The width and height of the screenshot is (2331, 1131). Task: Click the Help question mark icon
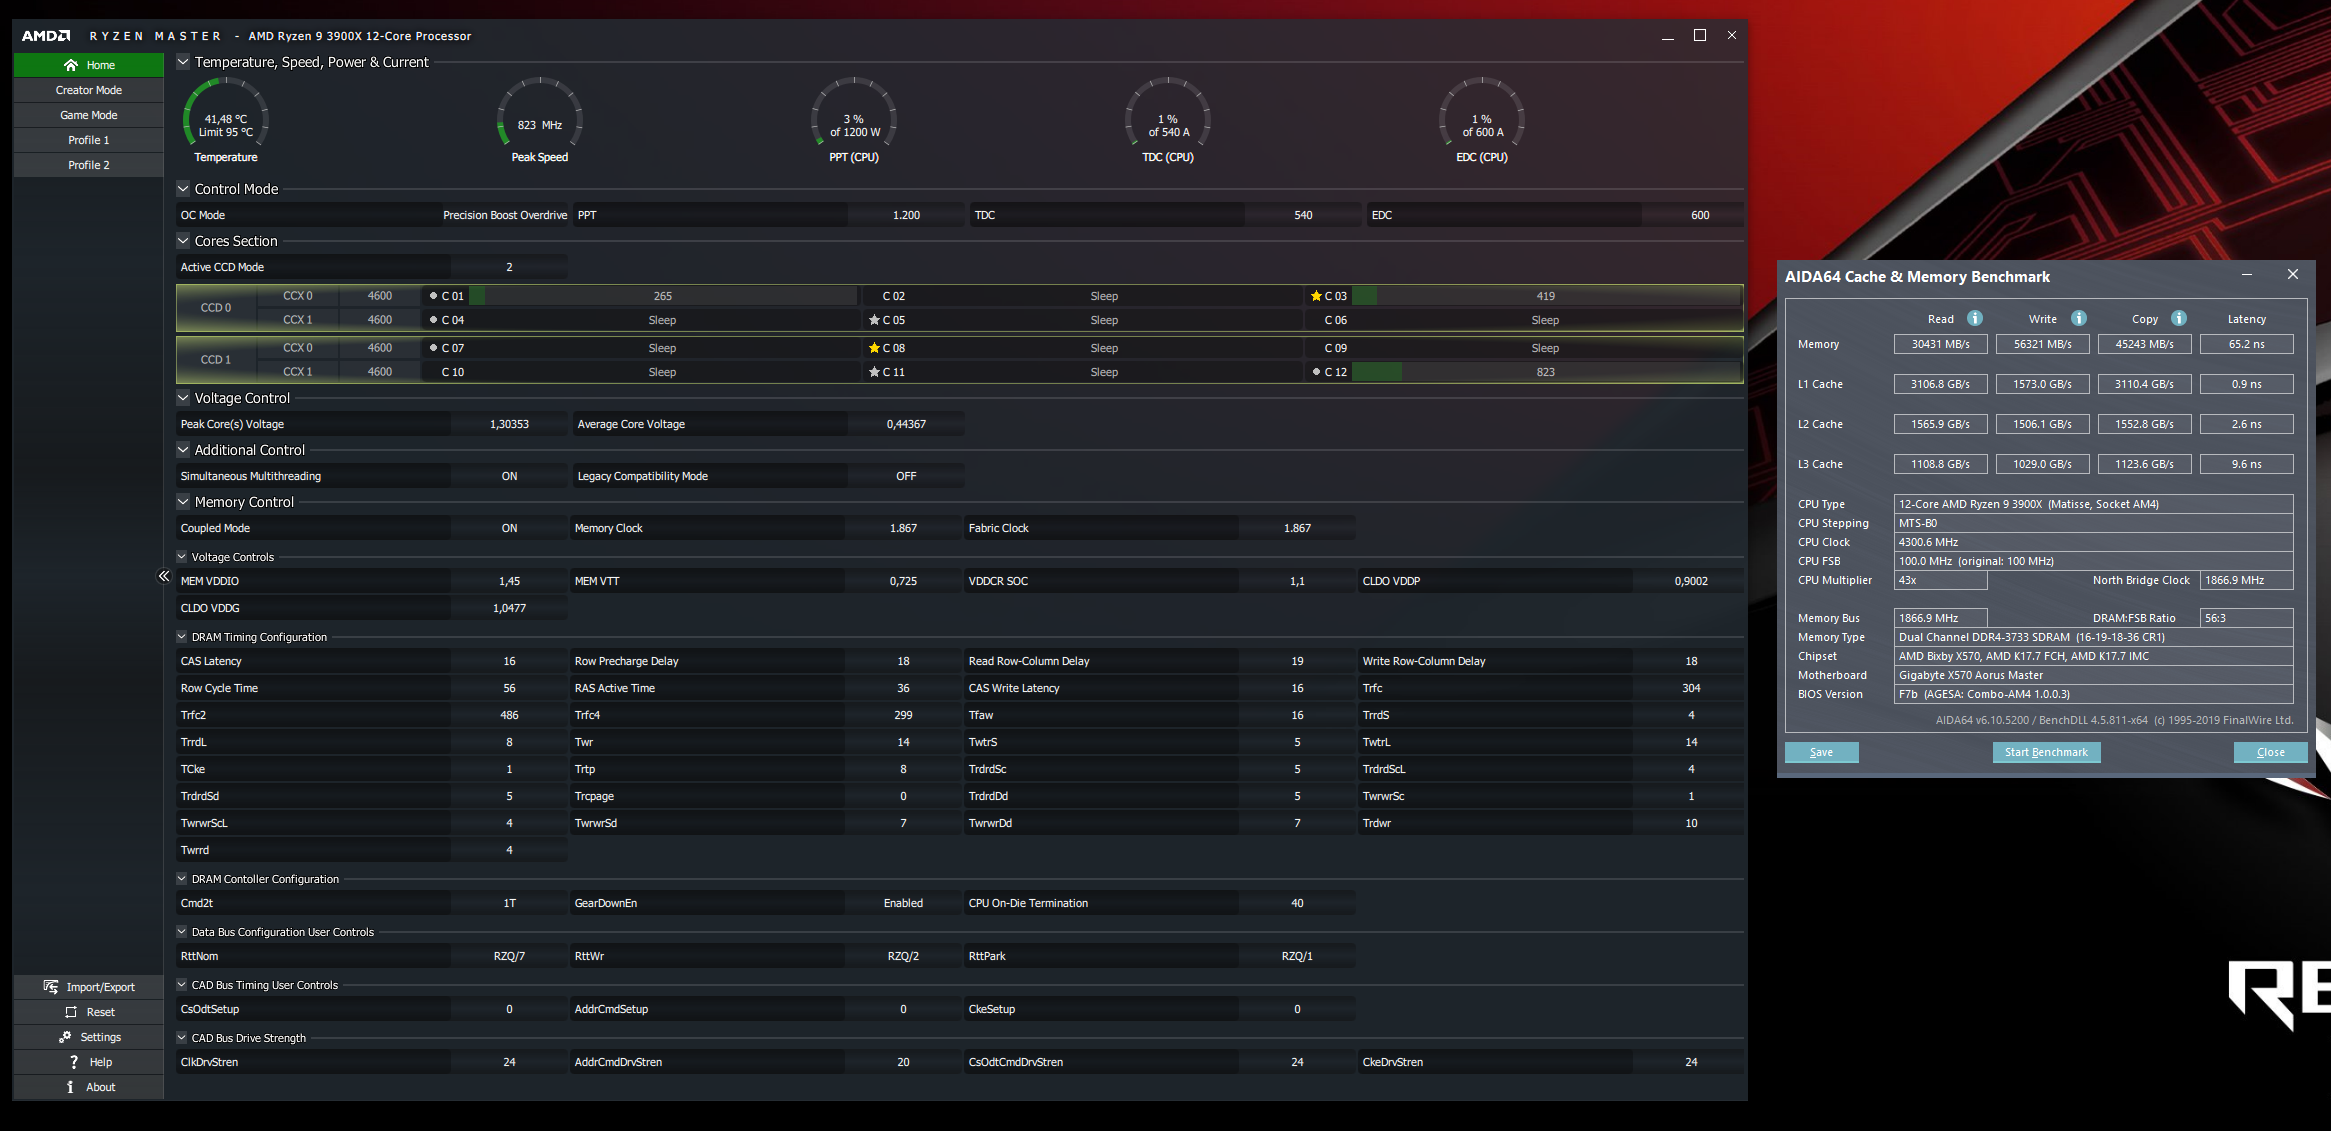click(x=74, y=1062)
